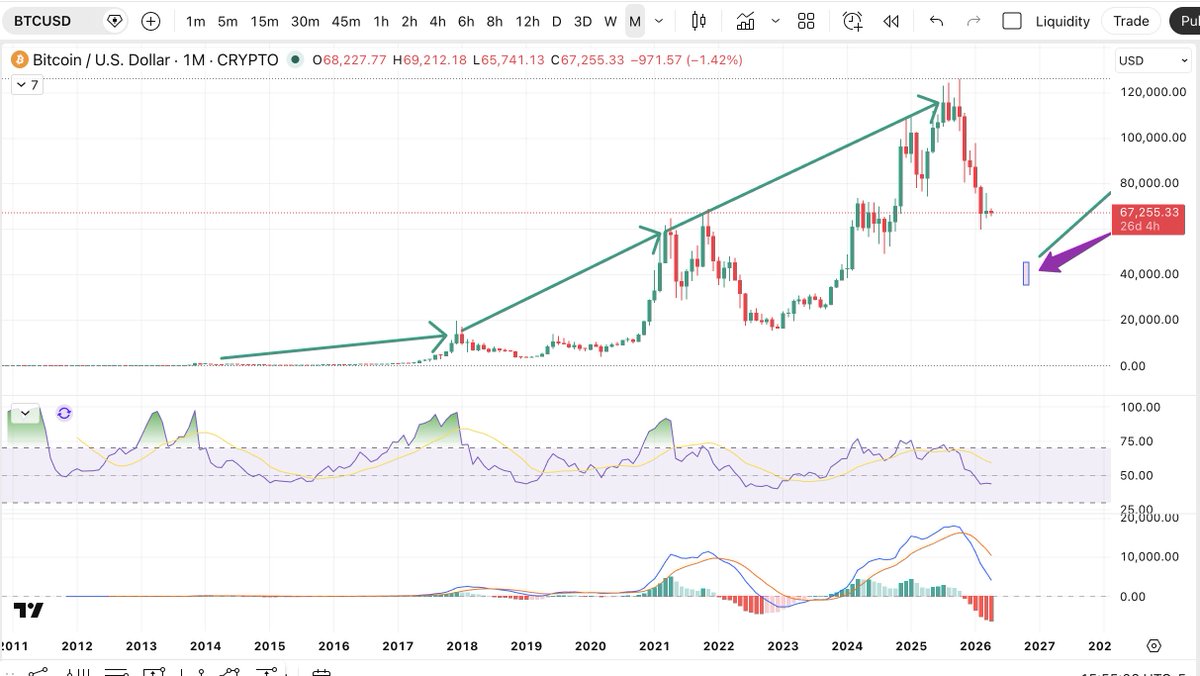Switch to the 15m timeframe
1200x676 pixels.
click(264, 21)
